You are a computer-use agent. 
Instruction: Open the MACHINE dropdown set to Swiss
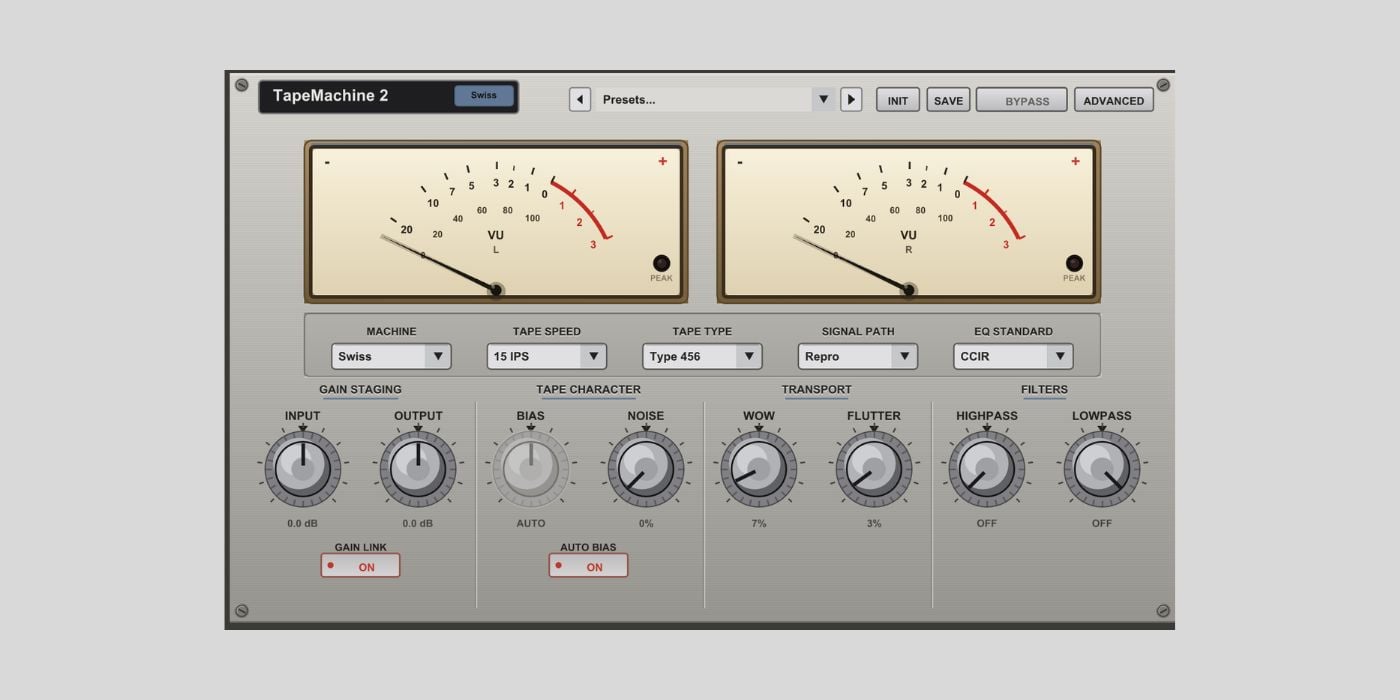(x=391, y=356)
